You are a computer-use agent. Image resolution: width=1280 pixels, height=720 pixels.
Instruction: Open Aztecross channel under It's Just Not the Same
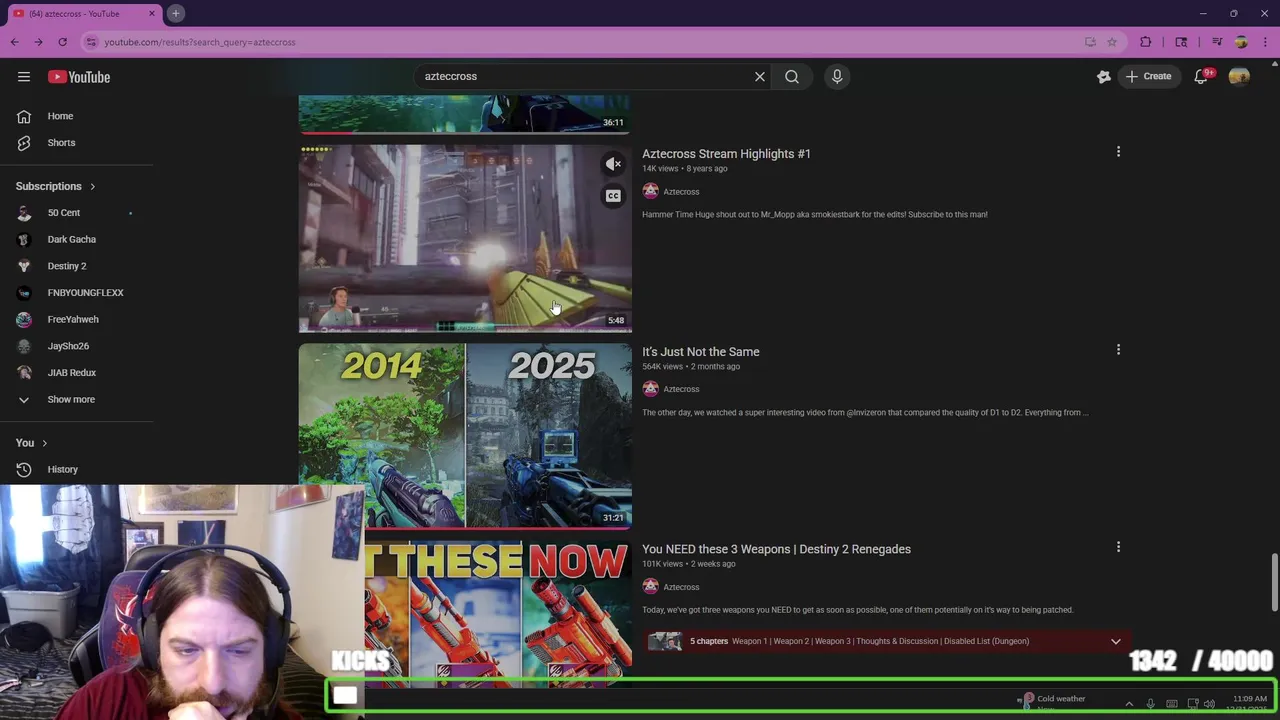click(681, 389)
